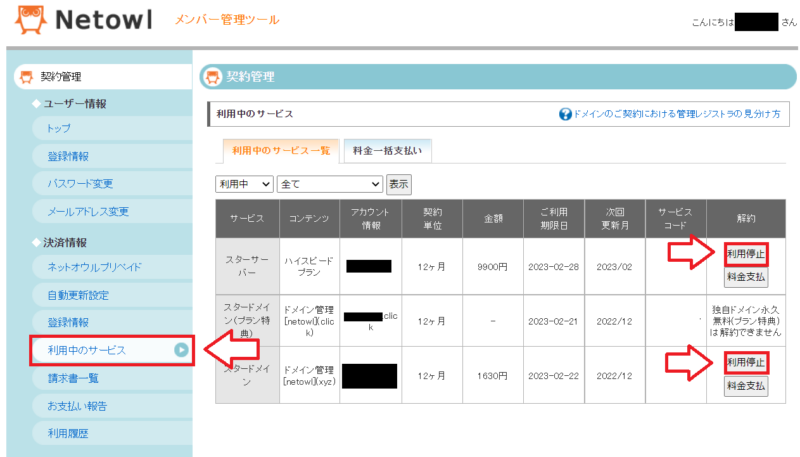Viewport: 800px width, 457px height.
Task: Click the 契約管理 sidebar header icon
Action: (x=26, y=77)
